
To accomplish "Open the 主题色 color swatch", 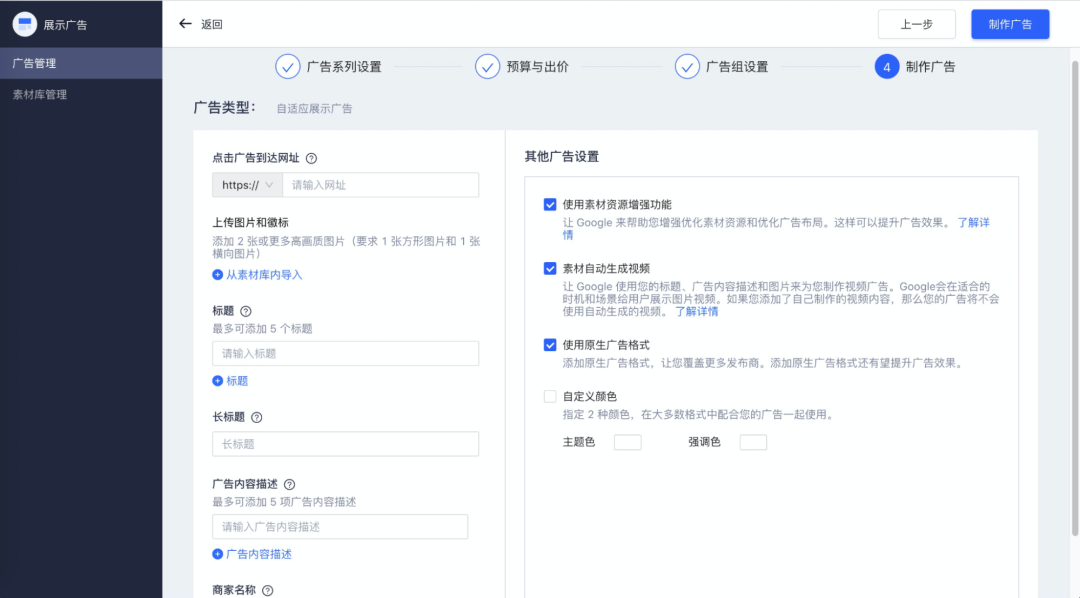I will pyautogui.click(x=627, y=442).
